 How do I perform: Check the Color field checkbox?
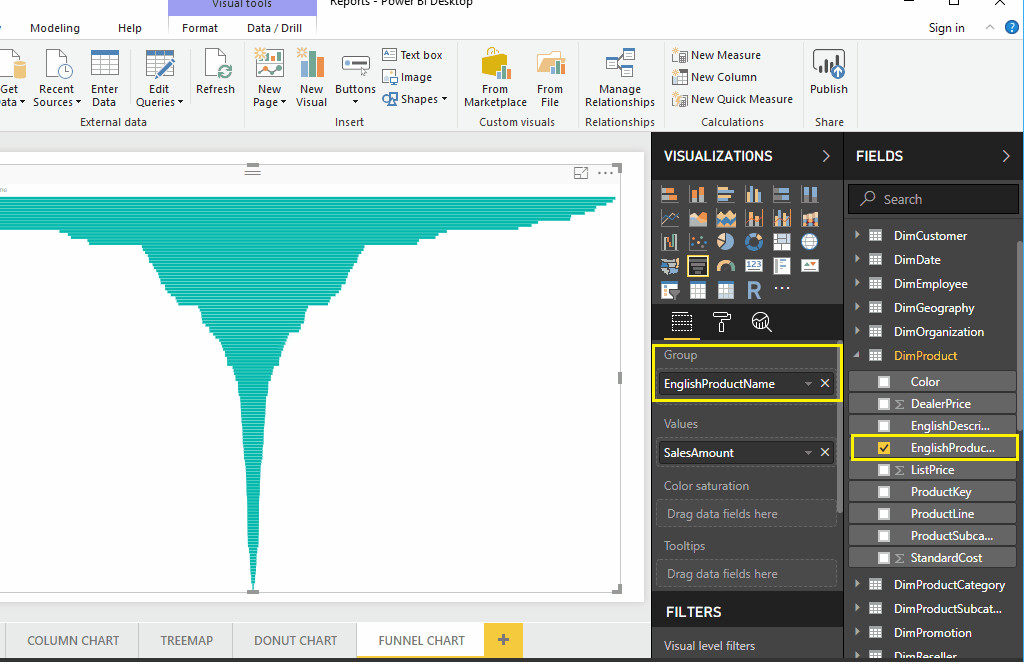[884, 382]
